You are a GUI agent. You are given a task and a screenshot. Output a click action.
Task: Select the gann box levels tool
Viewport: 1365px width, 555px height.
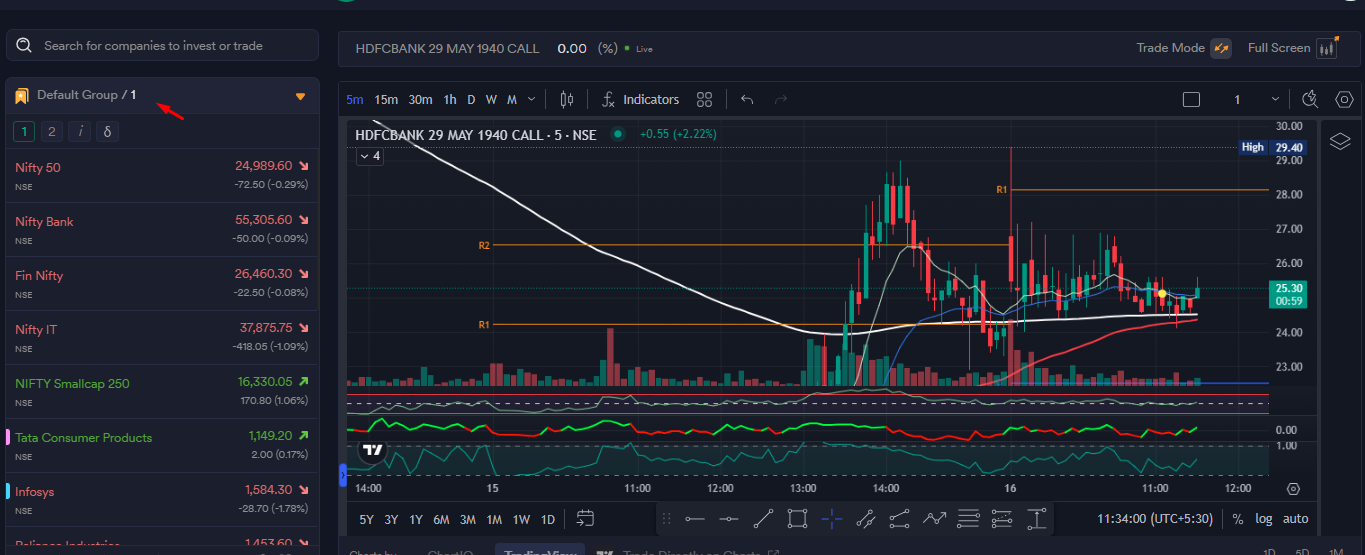pos(1002,518)
